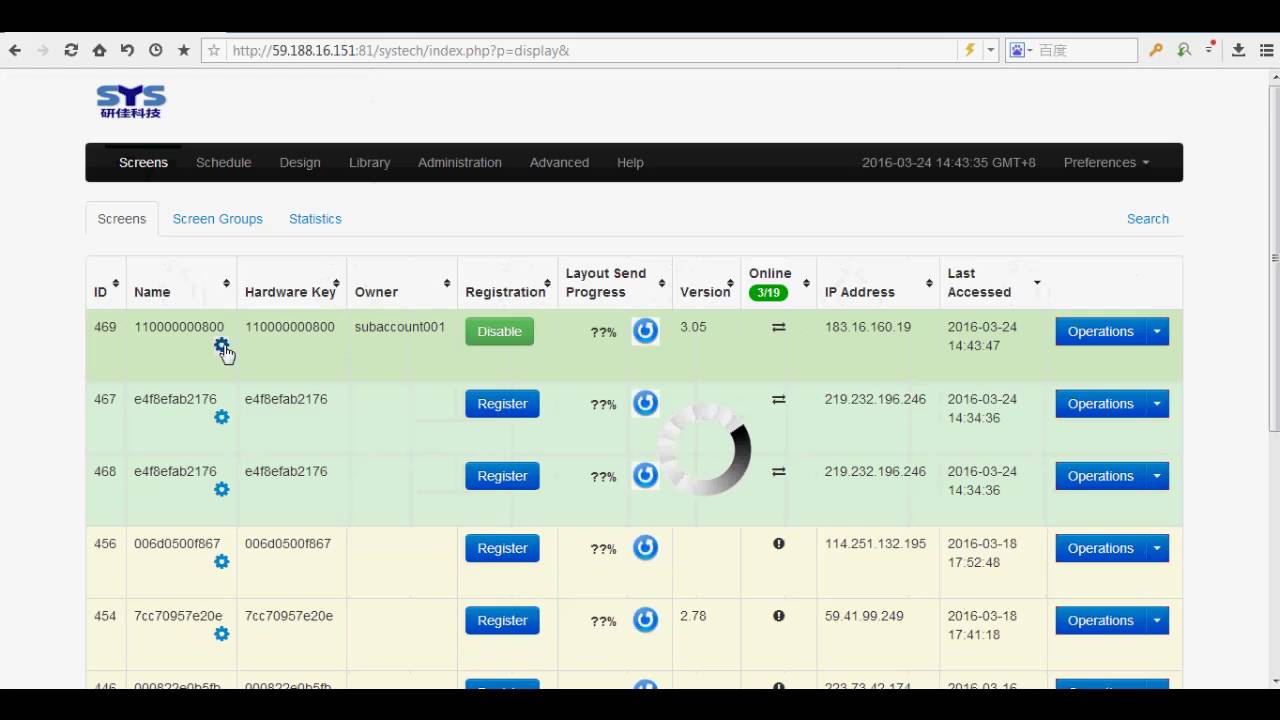Click the lightning speed mode icon
1280x720 pixels.
pos(969,50)
